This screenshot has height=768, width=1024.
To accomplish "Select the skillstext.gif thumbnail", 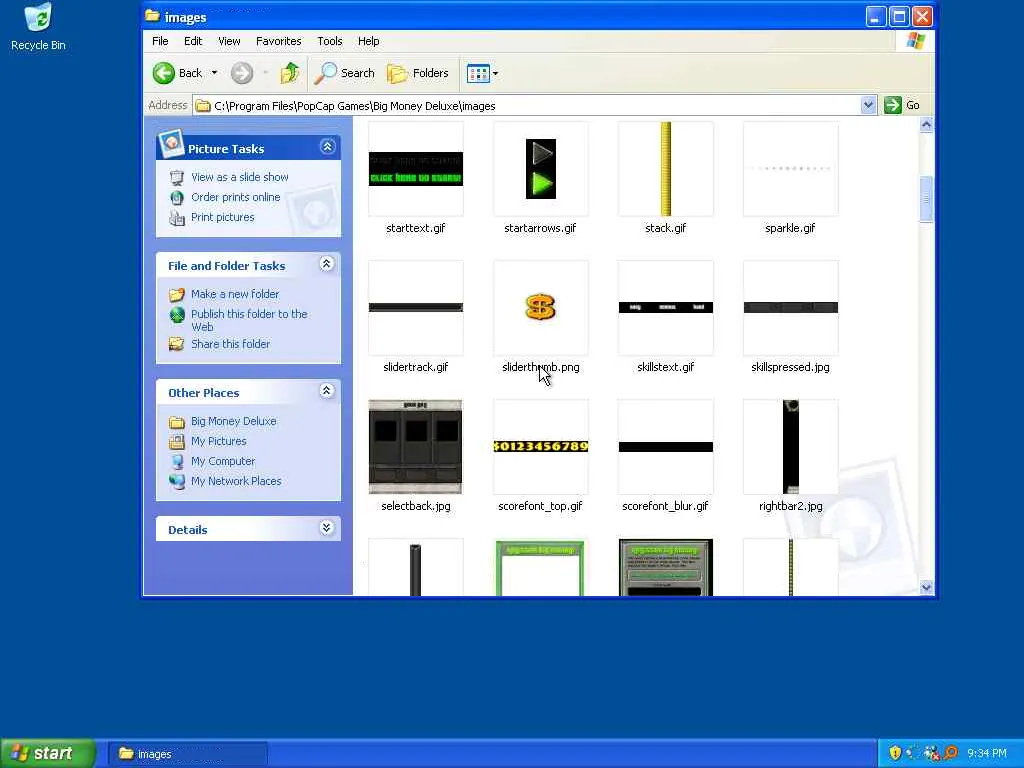I will (x=665, y=308).
